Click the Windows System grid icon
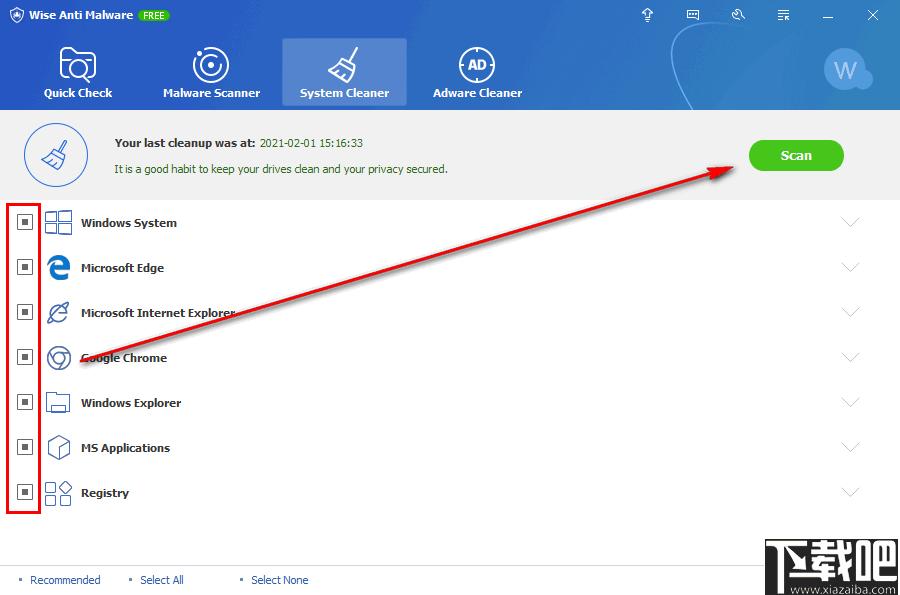This screenshot has height=595, width=900. 59,222
